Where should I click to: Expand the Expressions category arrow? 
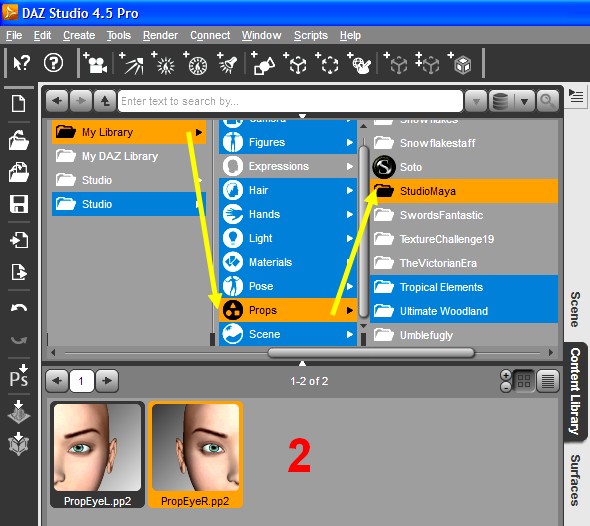click(x=350, y=167)
